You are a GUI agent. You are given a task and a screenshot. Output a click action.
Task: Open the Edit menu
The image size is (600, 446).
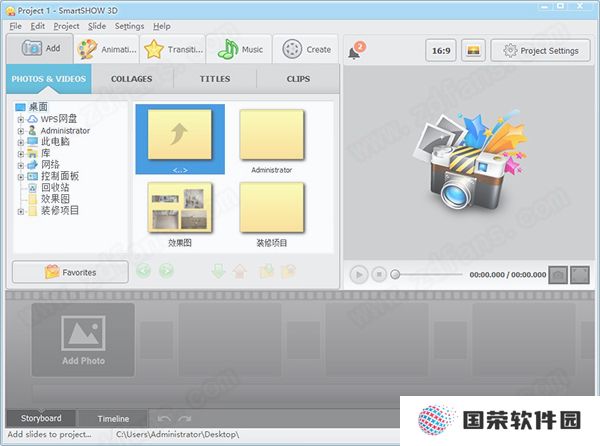point(38,26)
